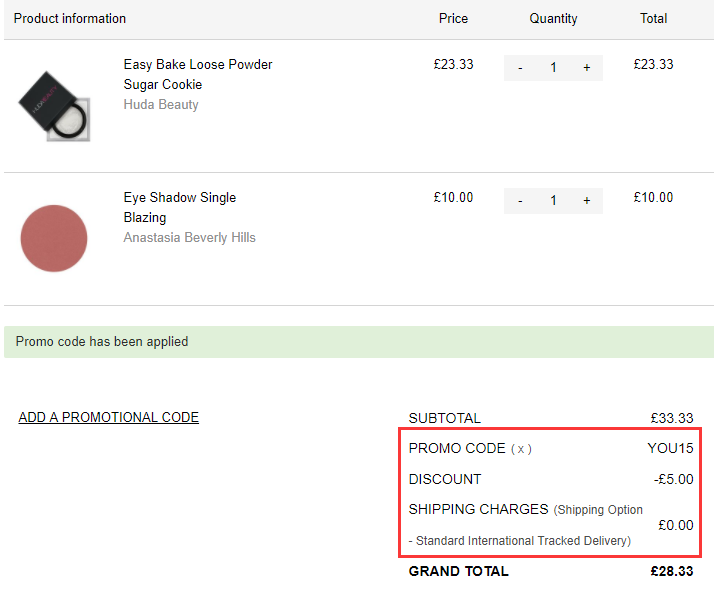Click the Huda Beauty brand name
The height and width of the screenshot is (604, 714).
click(x=161, y=105)
